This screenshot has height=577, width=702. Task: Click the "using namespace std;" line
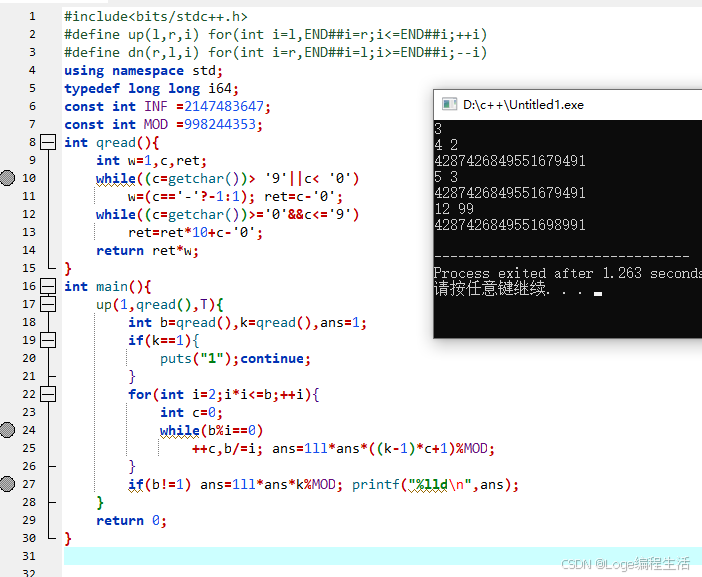(143, 71)
